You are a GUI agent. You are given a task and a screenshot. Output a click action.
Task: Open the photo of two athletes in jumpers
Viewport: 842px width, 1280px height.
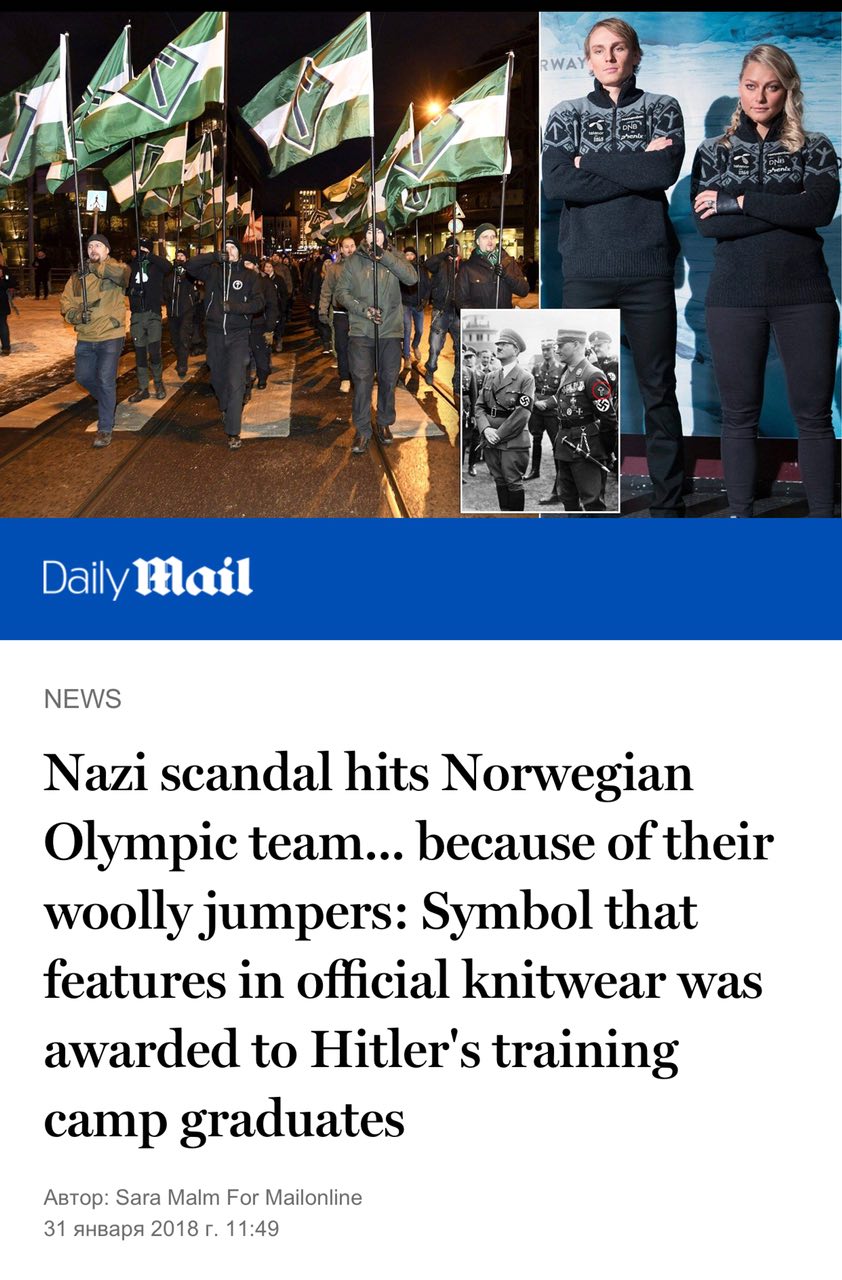pos(691,264)
